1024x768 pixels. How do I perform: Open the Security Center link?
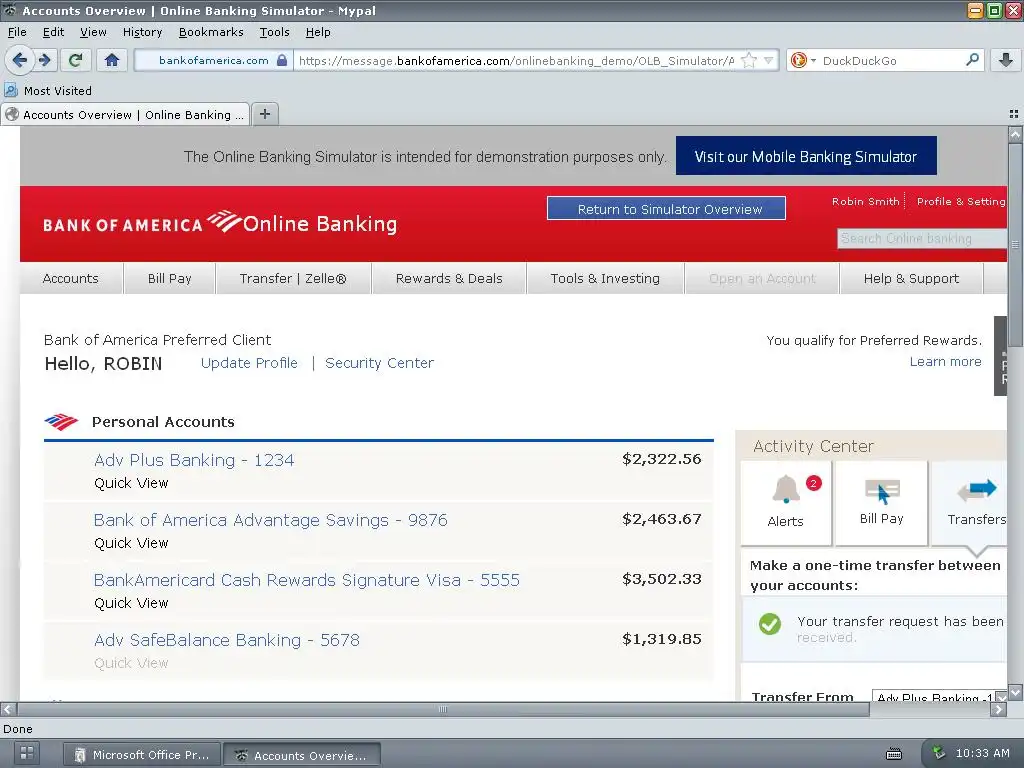[x=379, y=363]
